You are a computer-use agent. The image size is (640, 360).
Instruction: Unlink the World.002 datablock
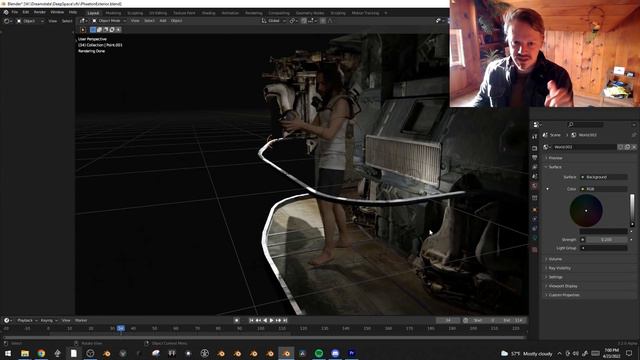(x=634, y=147)
